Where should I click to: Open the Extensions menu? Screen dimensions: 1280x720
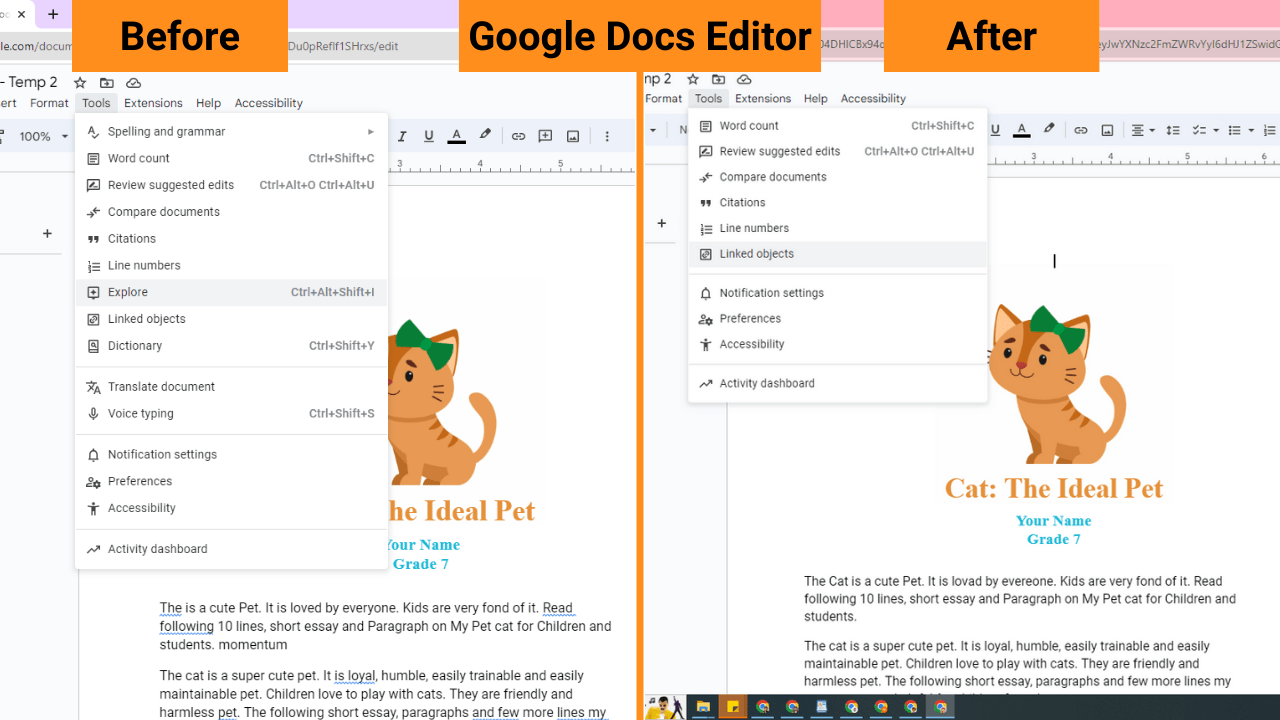click(x=153, y=103)
